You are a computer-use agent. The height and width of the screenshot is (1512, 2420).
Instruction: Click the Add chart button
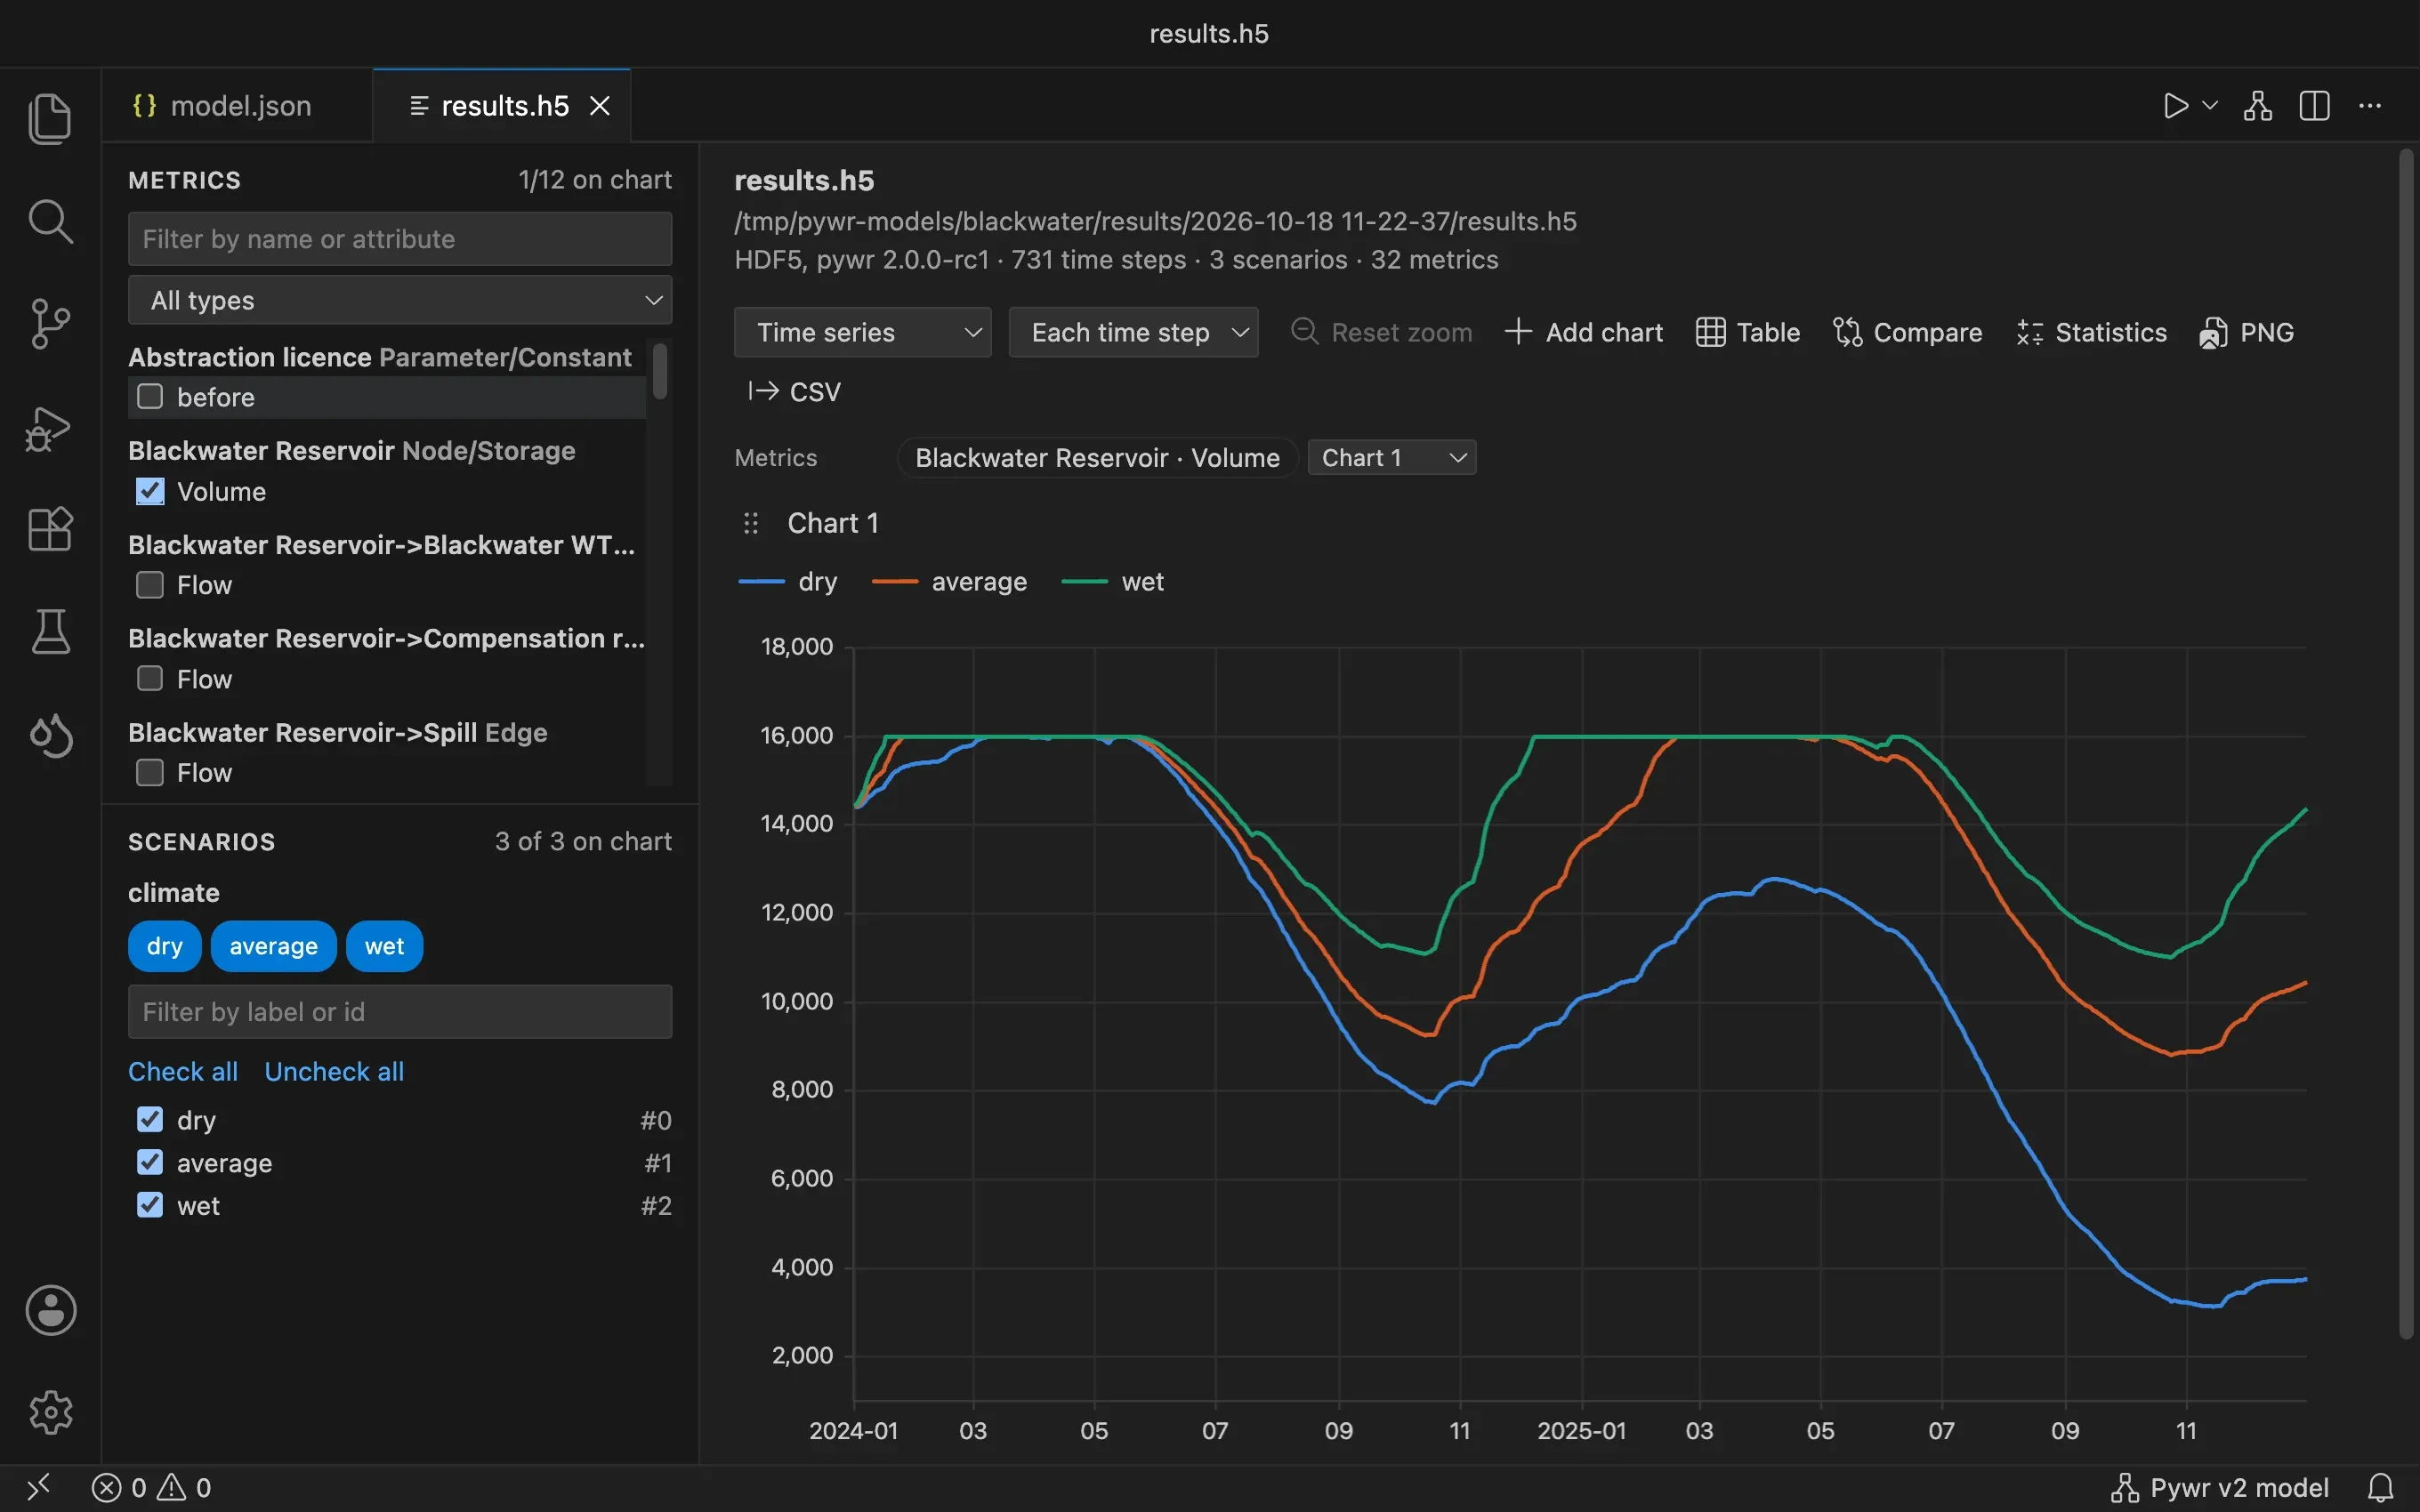1584,332
